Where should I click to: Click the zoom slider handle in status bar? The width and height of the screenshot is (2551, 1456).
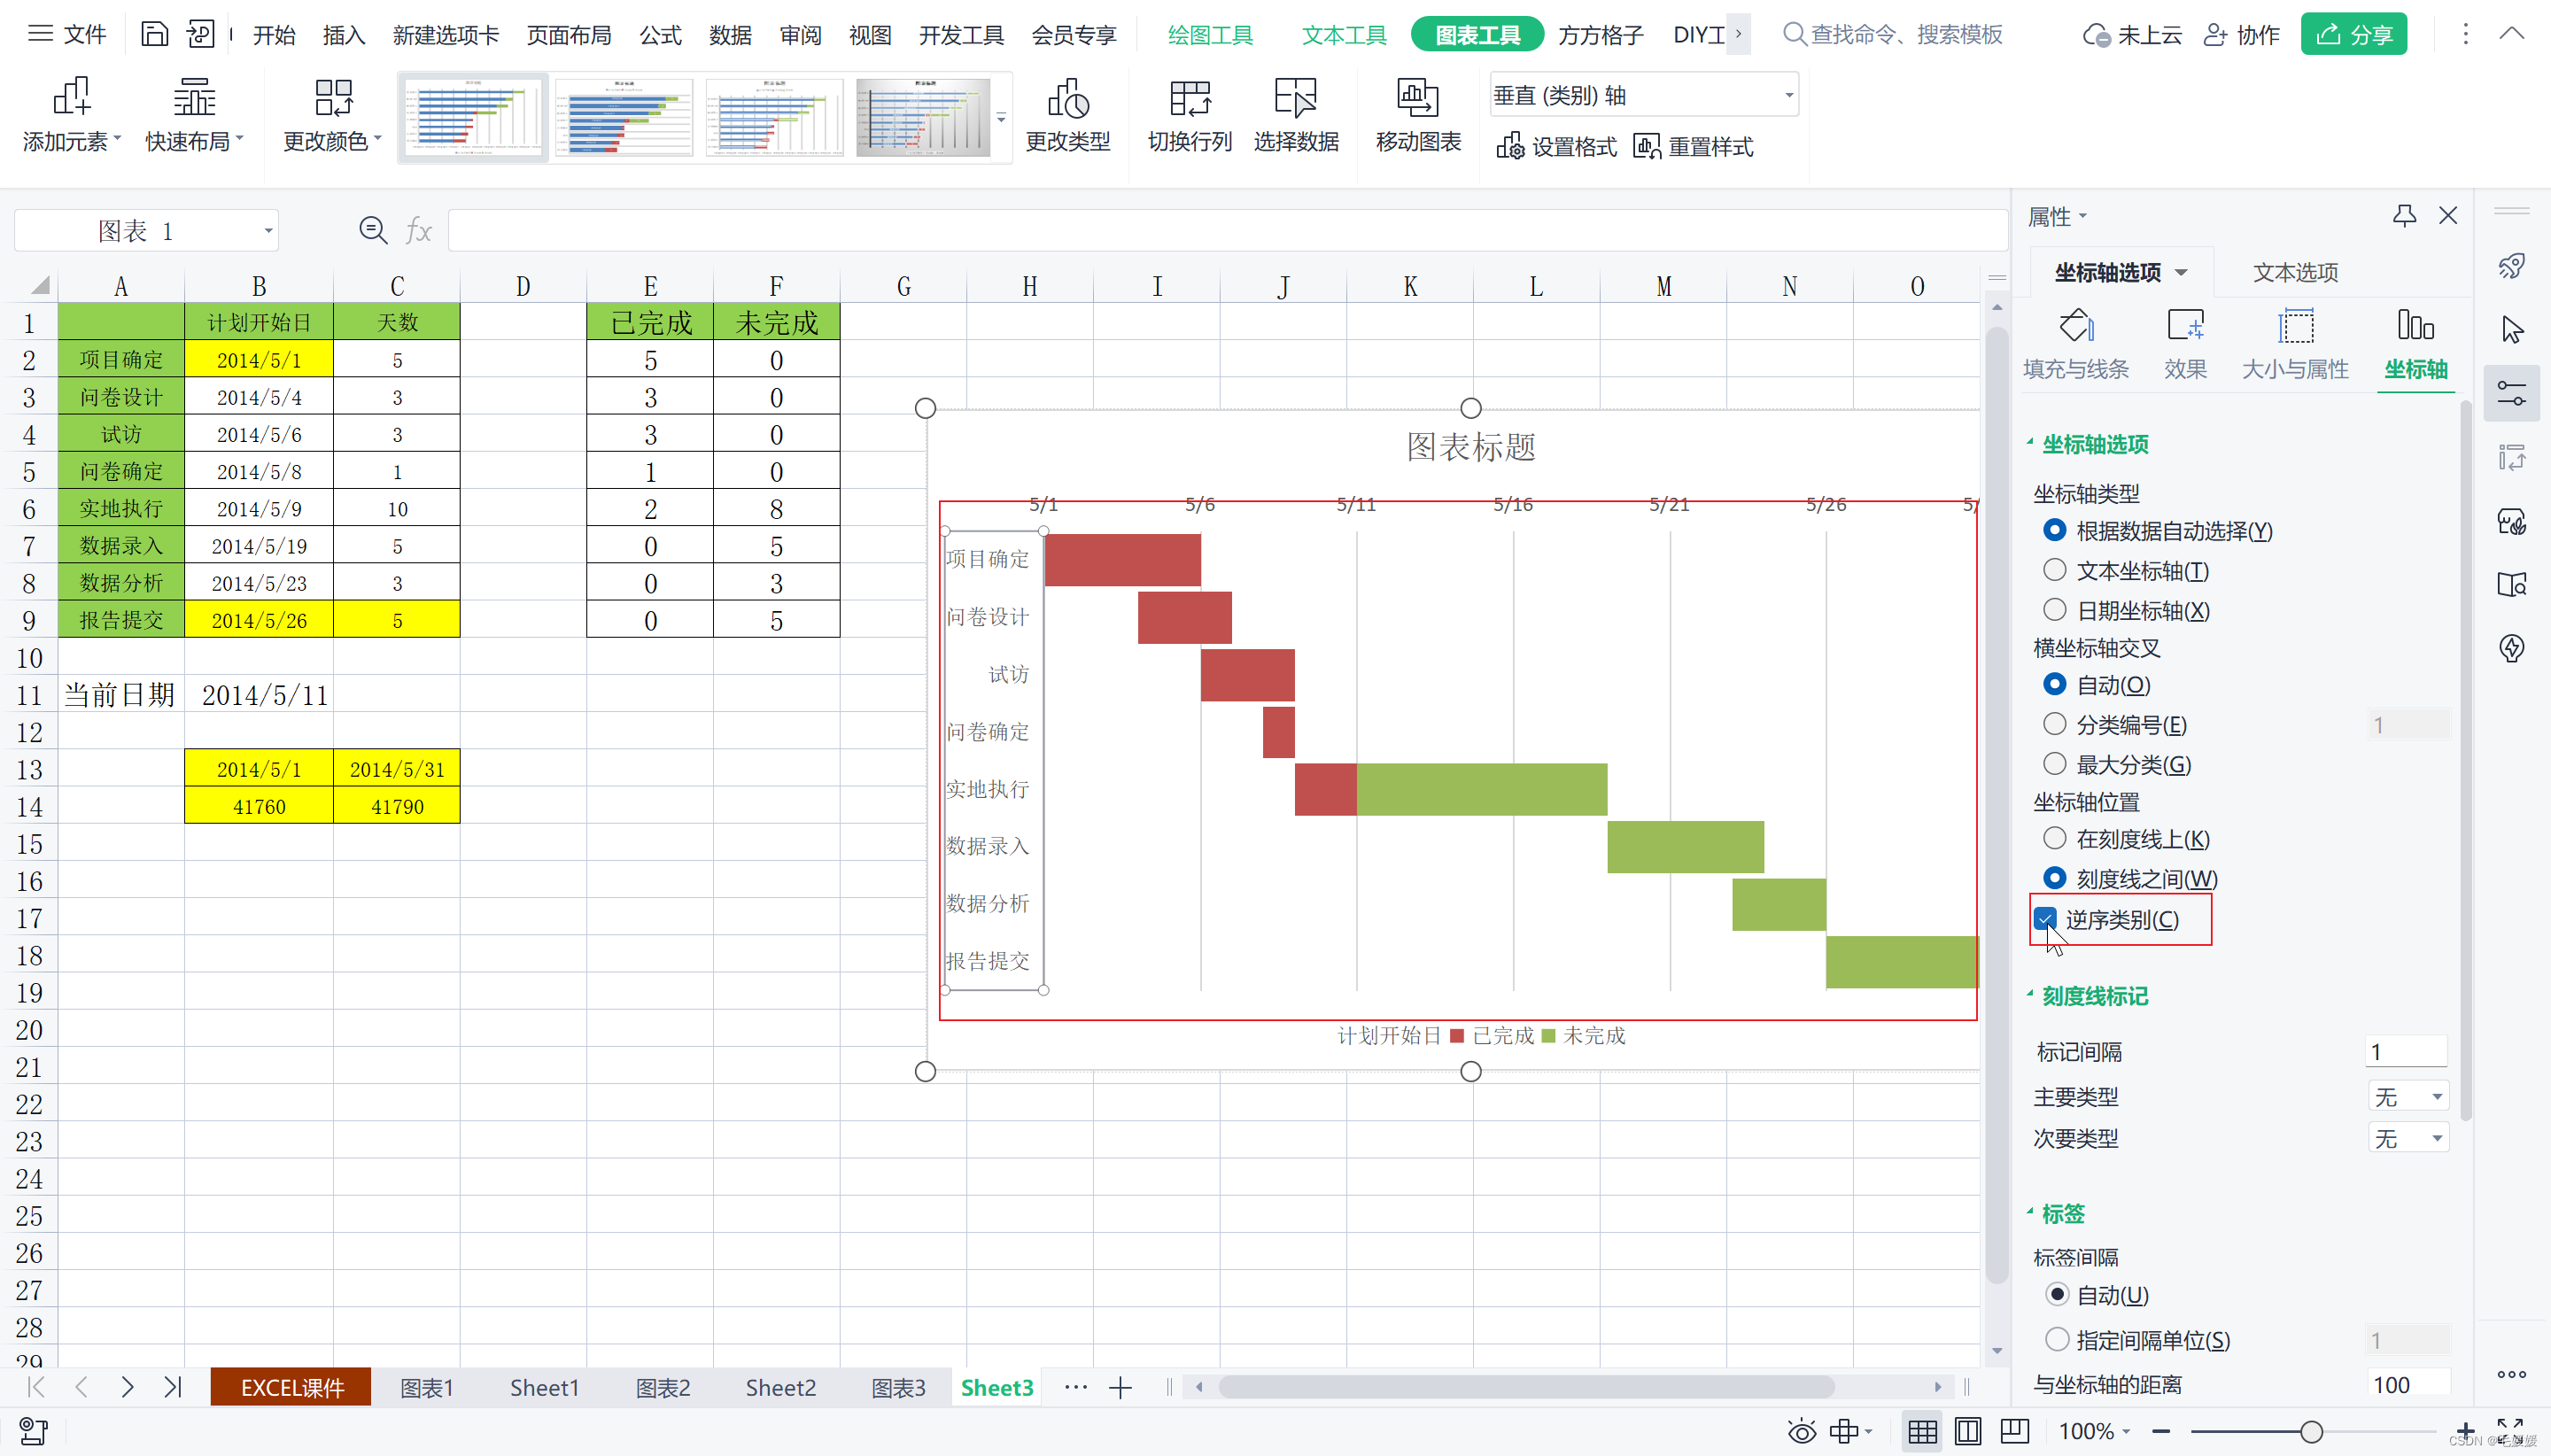[x=2310, y=1432]
